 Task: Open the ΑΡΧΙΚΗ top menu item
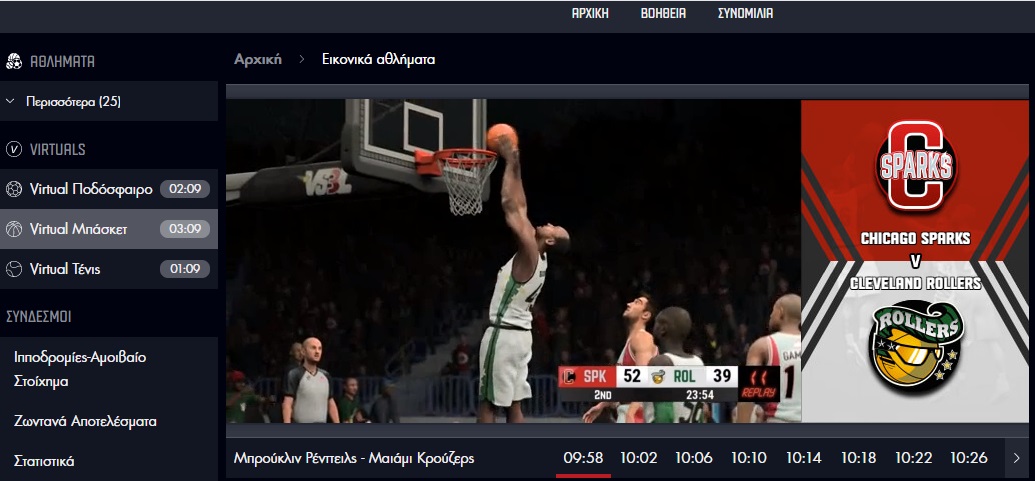coord(590,13)
